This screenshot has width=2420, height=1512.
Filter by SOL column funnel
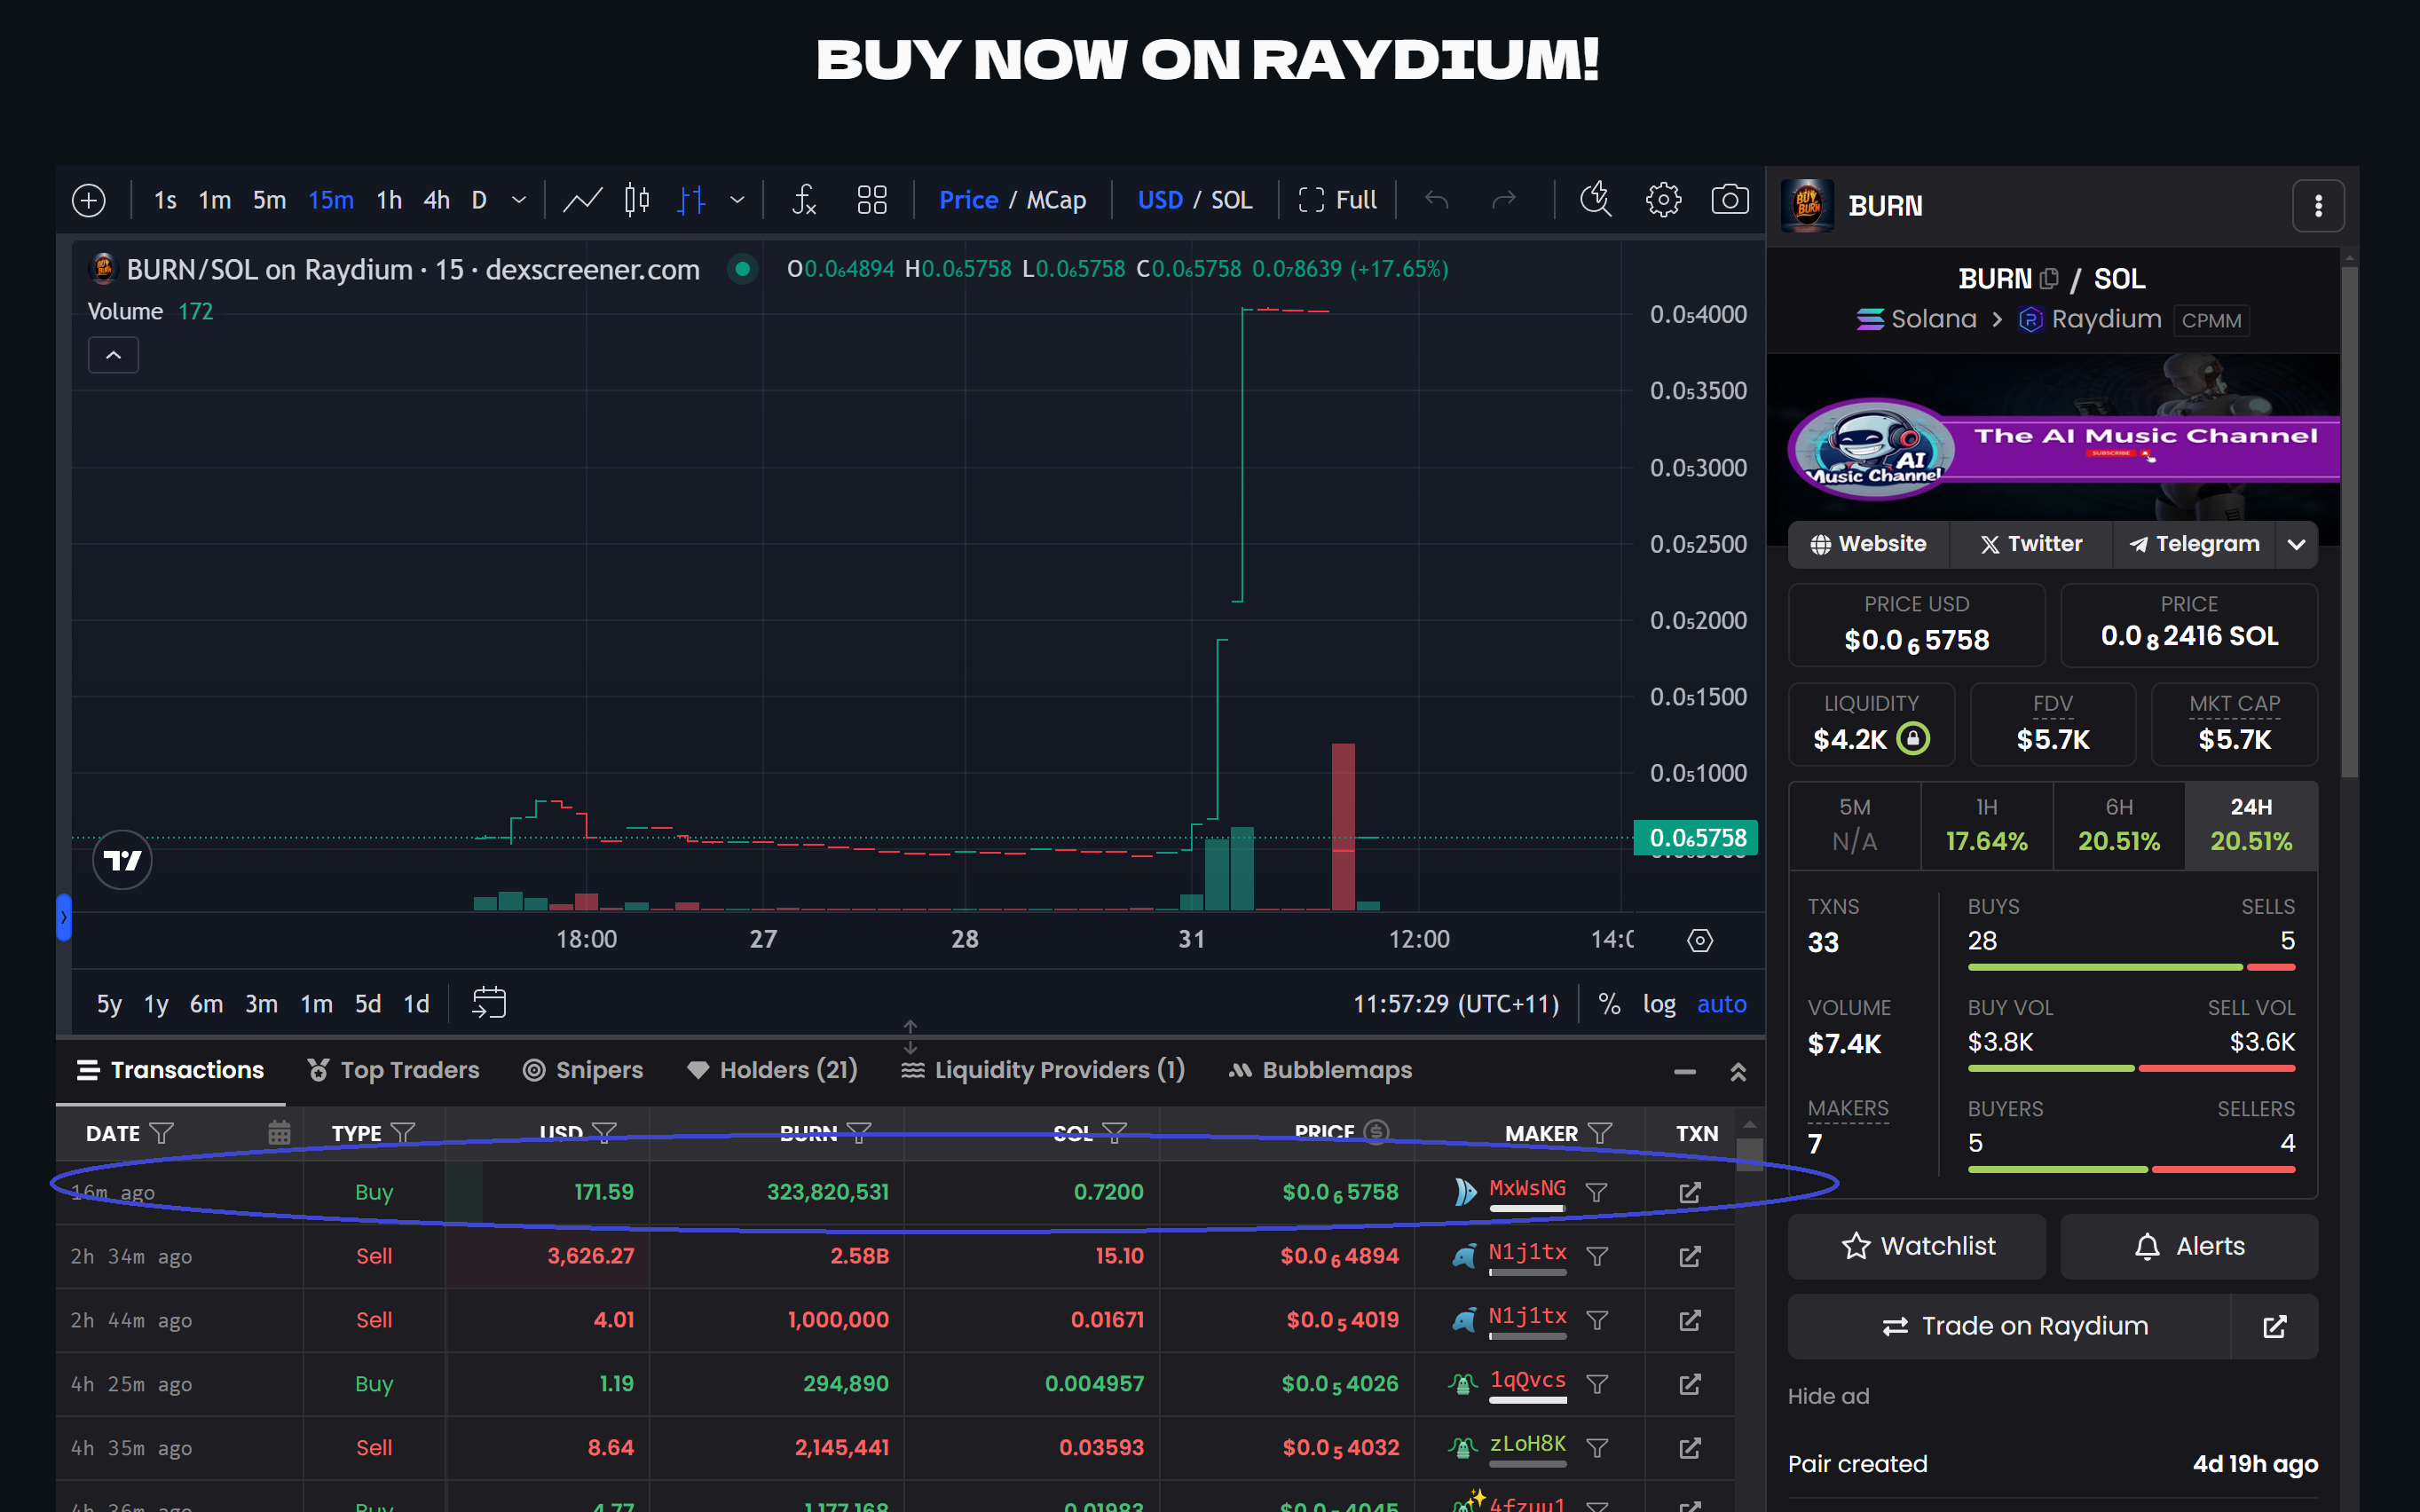[1114, 1133]
